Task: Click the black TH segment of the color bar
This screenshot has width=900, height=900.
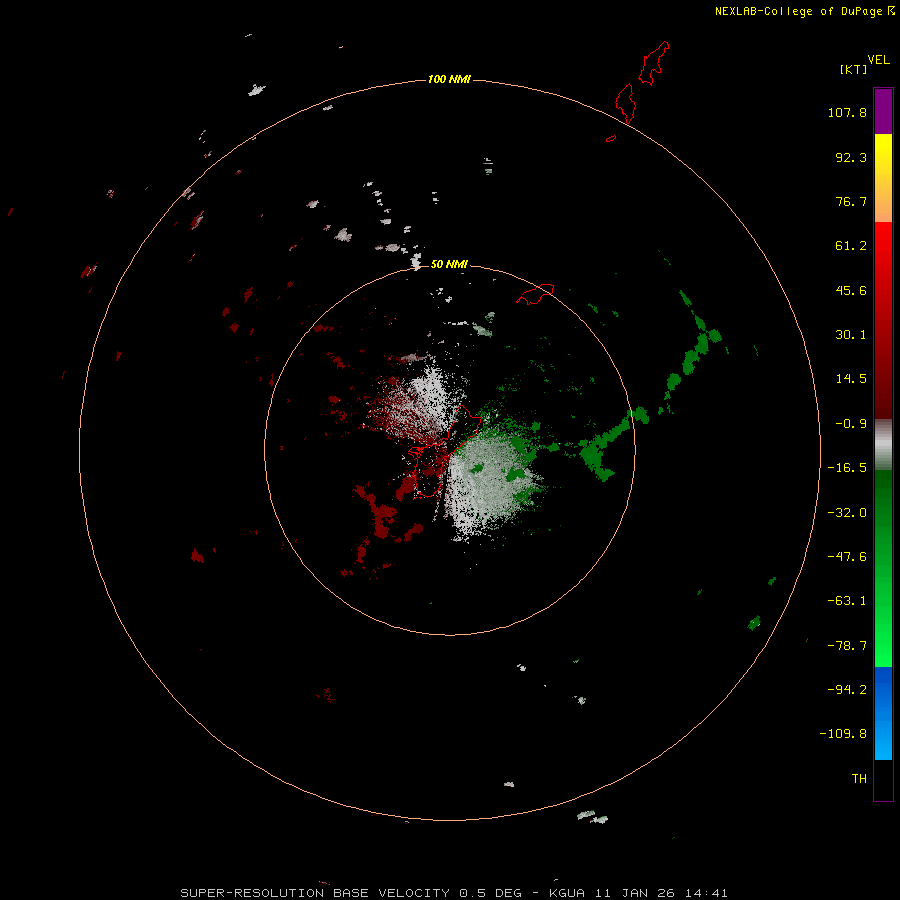Action: click(883, 779)
